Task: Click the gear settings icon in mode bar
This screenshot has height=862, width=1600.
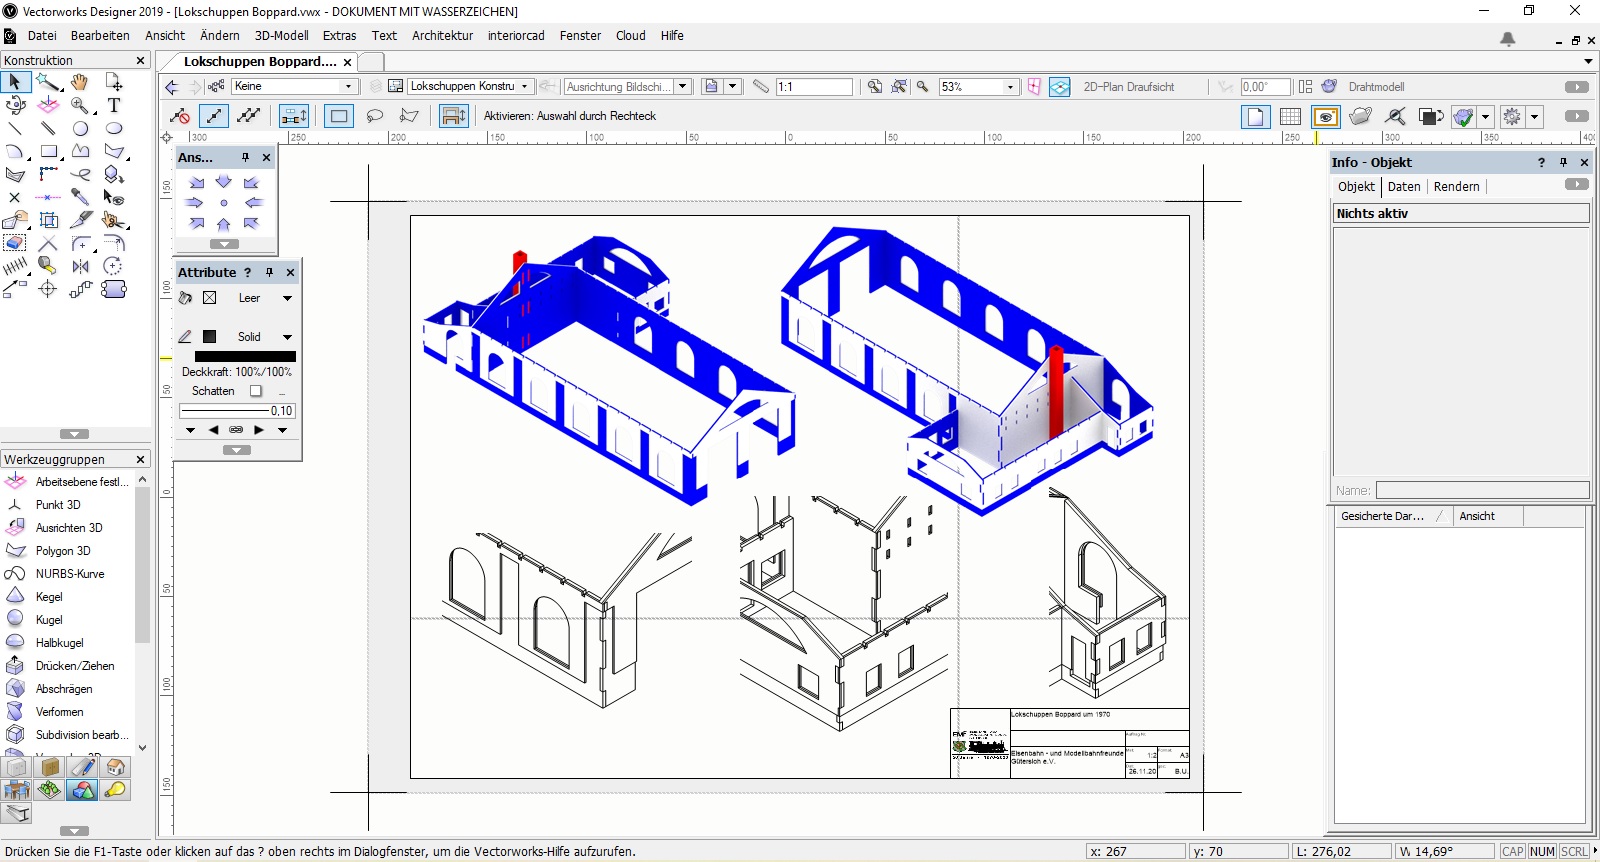Action: (x=1512, y=116)
